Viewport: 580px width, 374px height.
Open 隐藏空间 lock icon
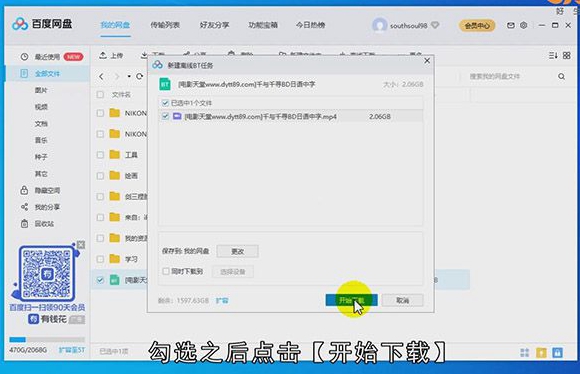pyautogui.click(x=24, y=190)
